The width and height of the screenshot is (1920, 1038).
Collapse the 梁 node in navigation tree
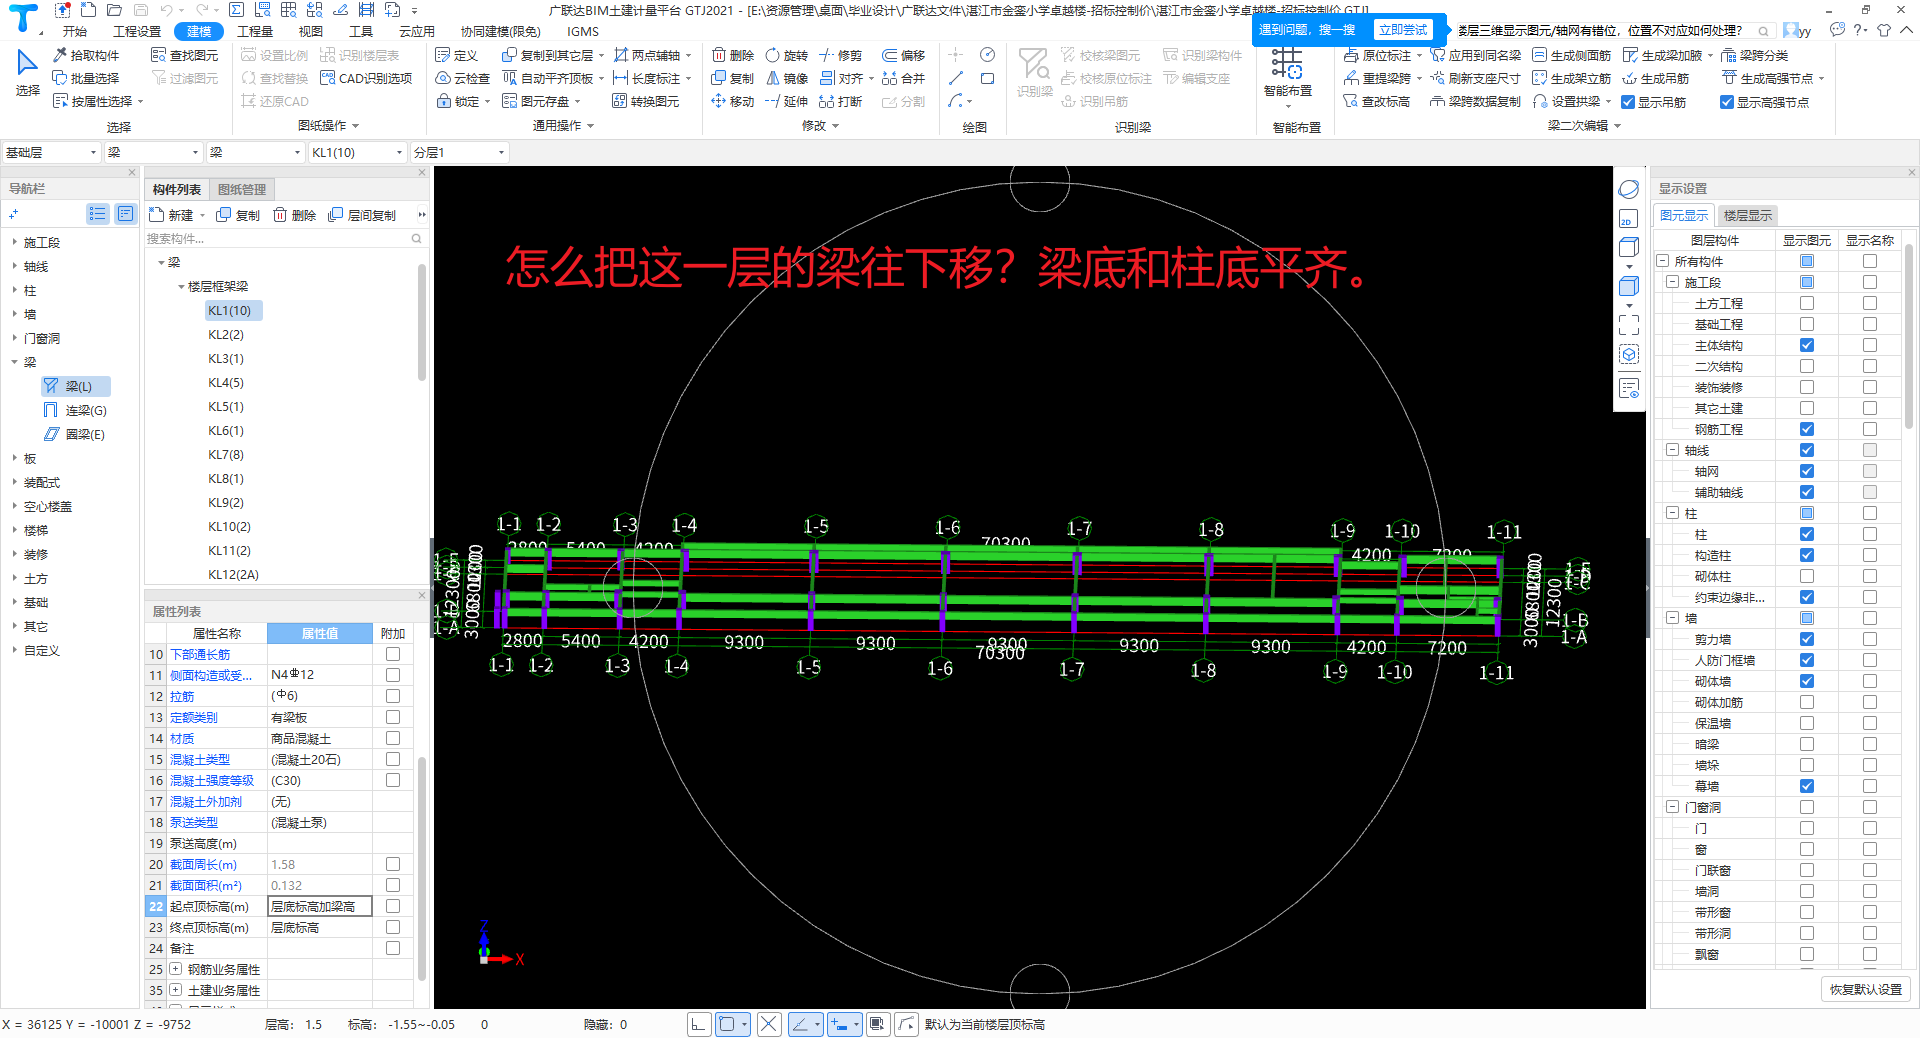click(14, 362)
